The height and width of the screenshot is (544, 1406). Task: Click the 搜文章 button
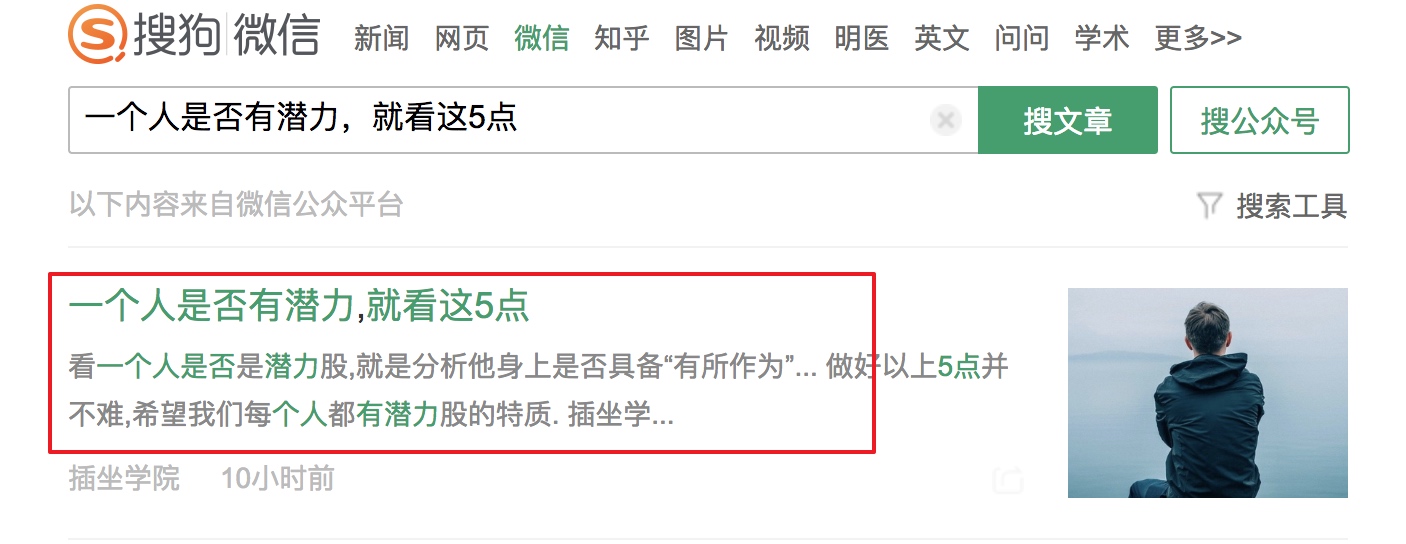(1067, 120)
